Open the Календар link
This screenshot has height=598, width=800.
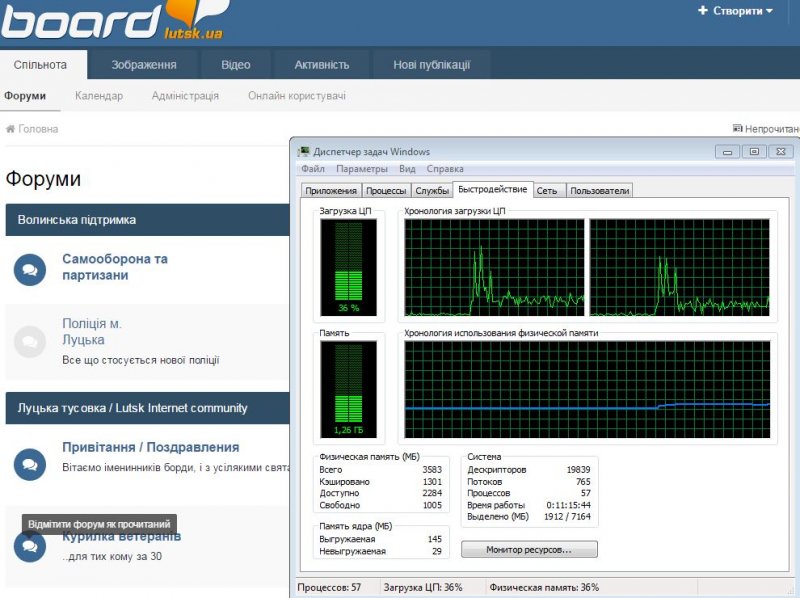pos(99,96)
